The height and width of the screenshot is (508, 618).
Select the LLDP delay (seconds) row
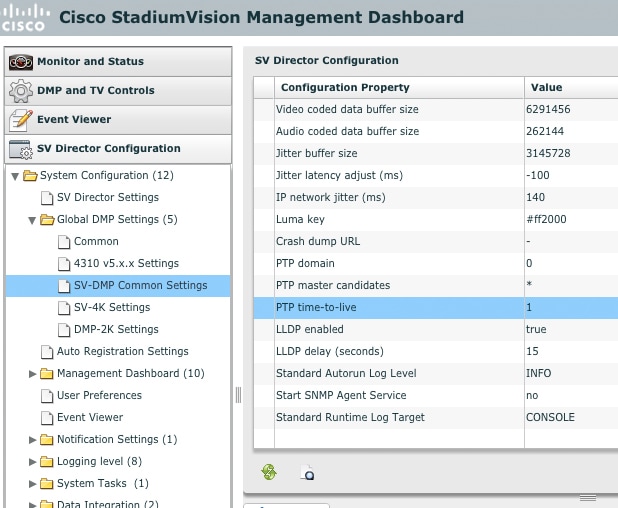click(436, 352)
